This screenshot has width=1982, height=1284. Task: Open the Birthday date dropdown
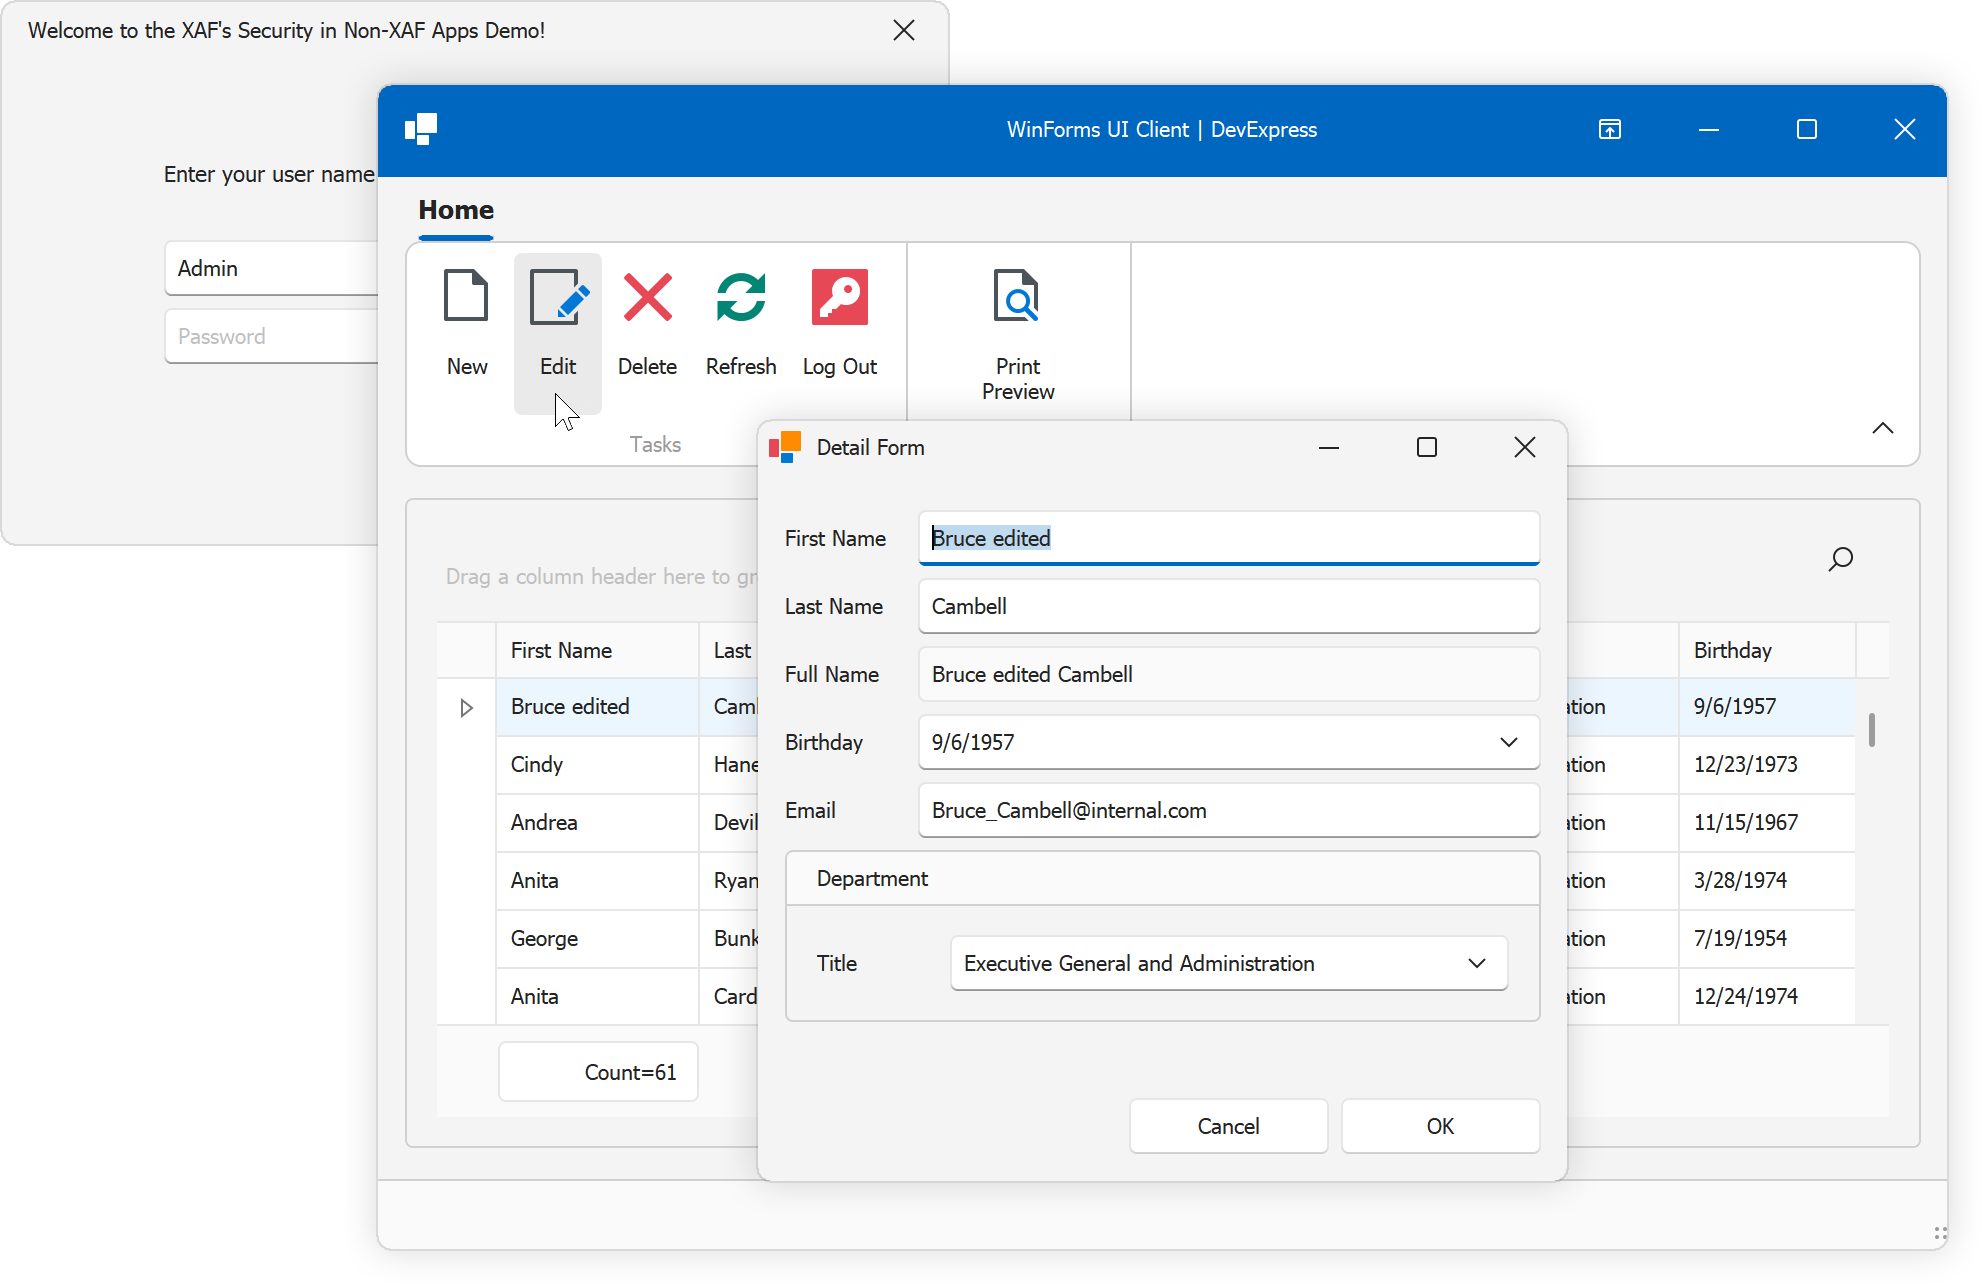pyautogui.click(x=1508, y=742)
